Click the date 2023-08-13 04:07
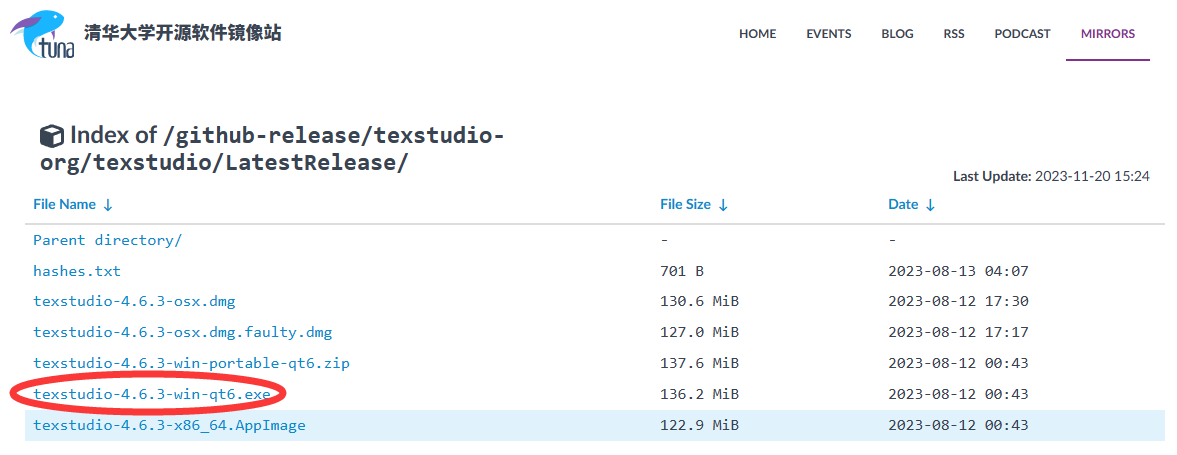The image size is (1177, 455). click(958, 271)
